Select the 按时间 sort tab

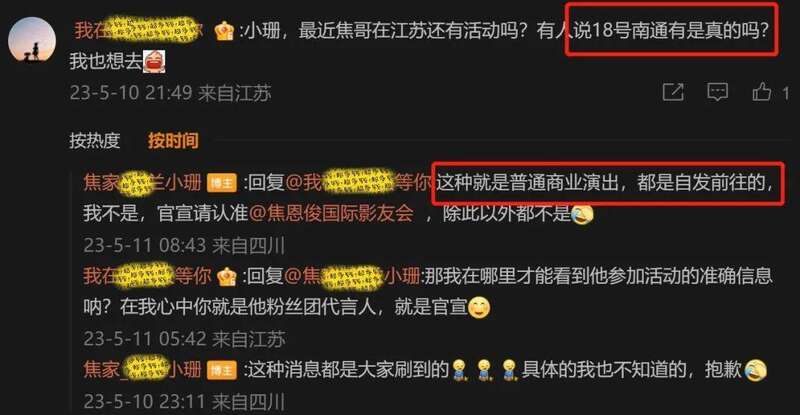(x=173, y=140)
